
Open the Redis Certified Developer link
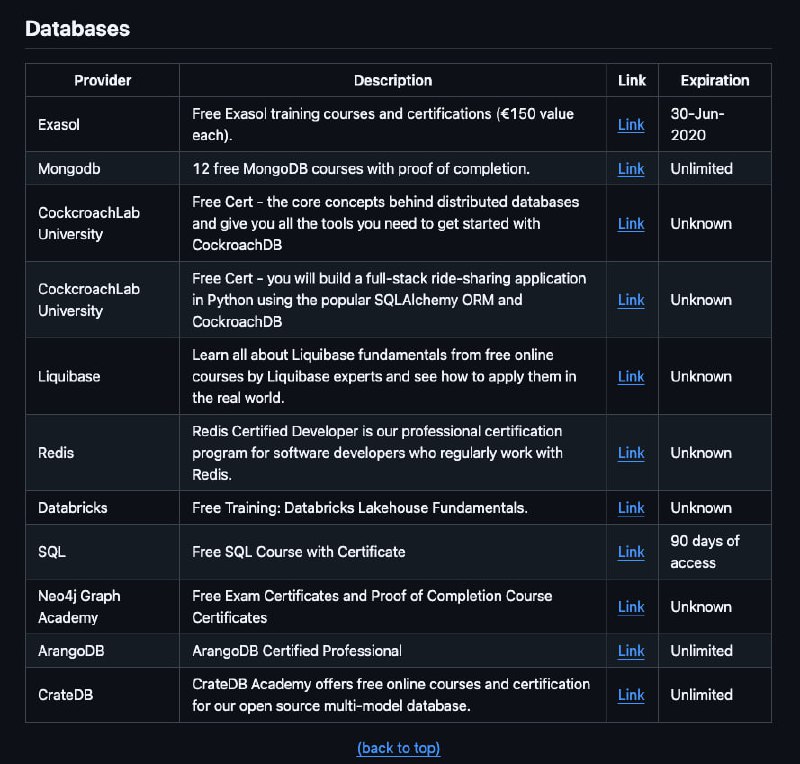pyautogui.click(x=631, y=453)
